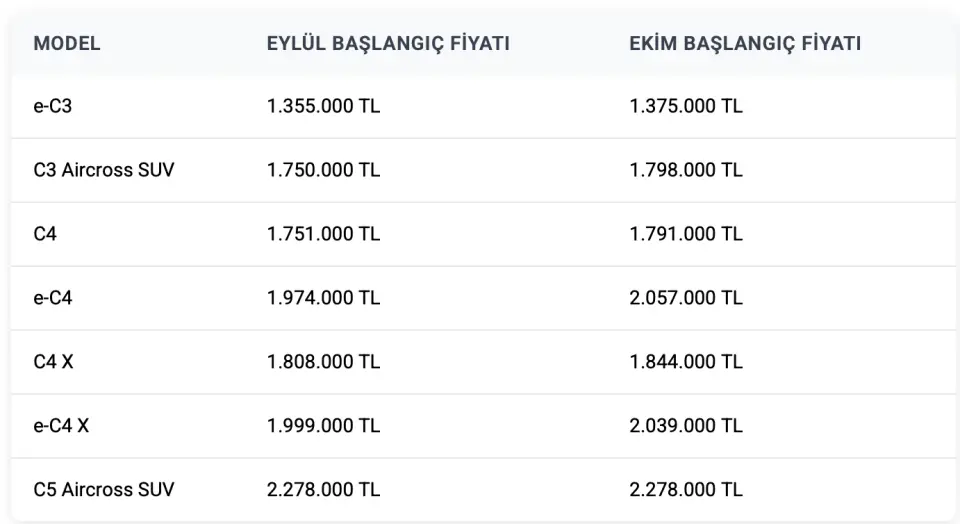
Task: Click the C4 model name
Action: click(46, 234)
